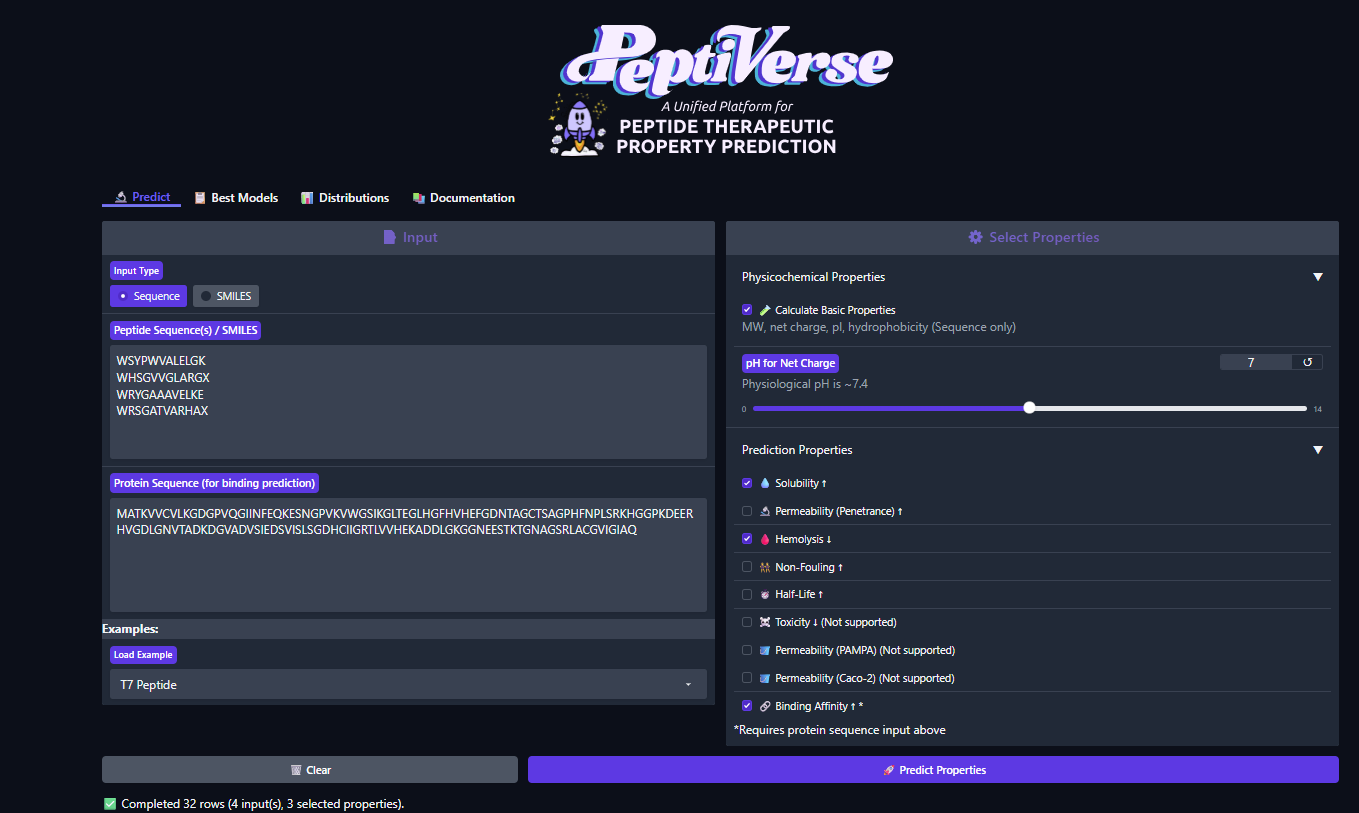Click the icon beside Half-Life
This screenshot has width=1359, height=813.
(765, 594)
